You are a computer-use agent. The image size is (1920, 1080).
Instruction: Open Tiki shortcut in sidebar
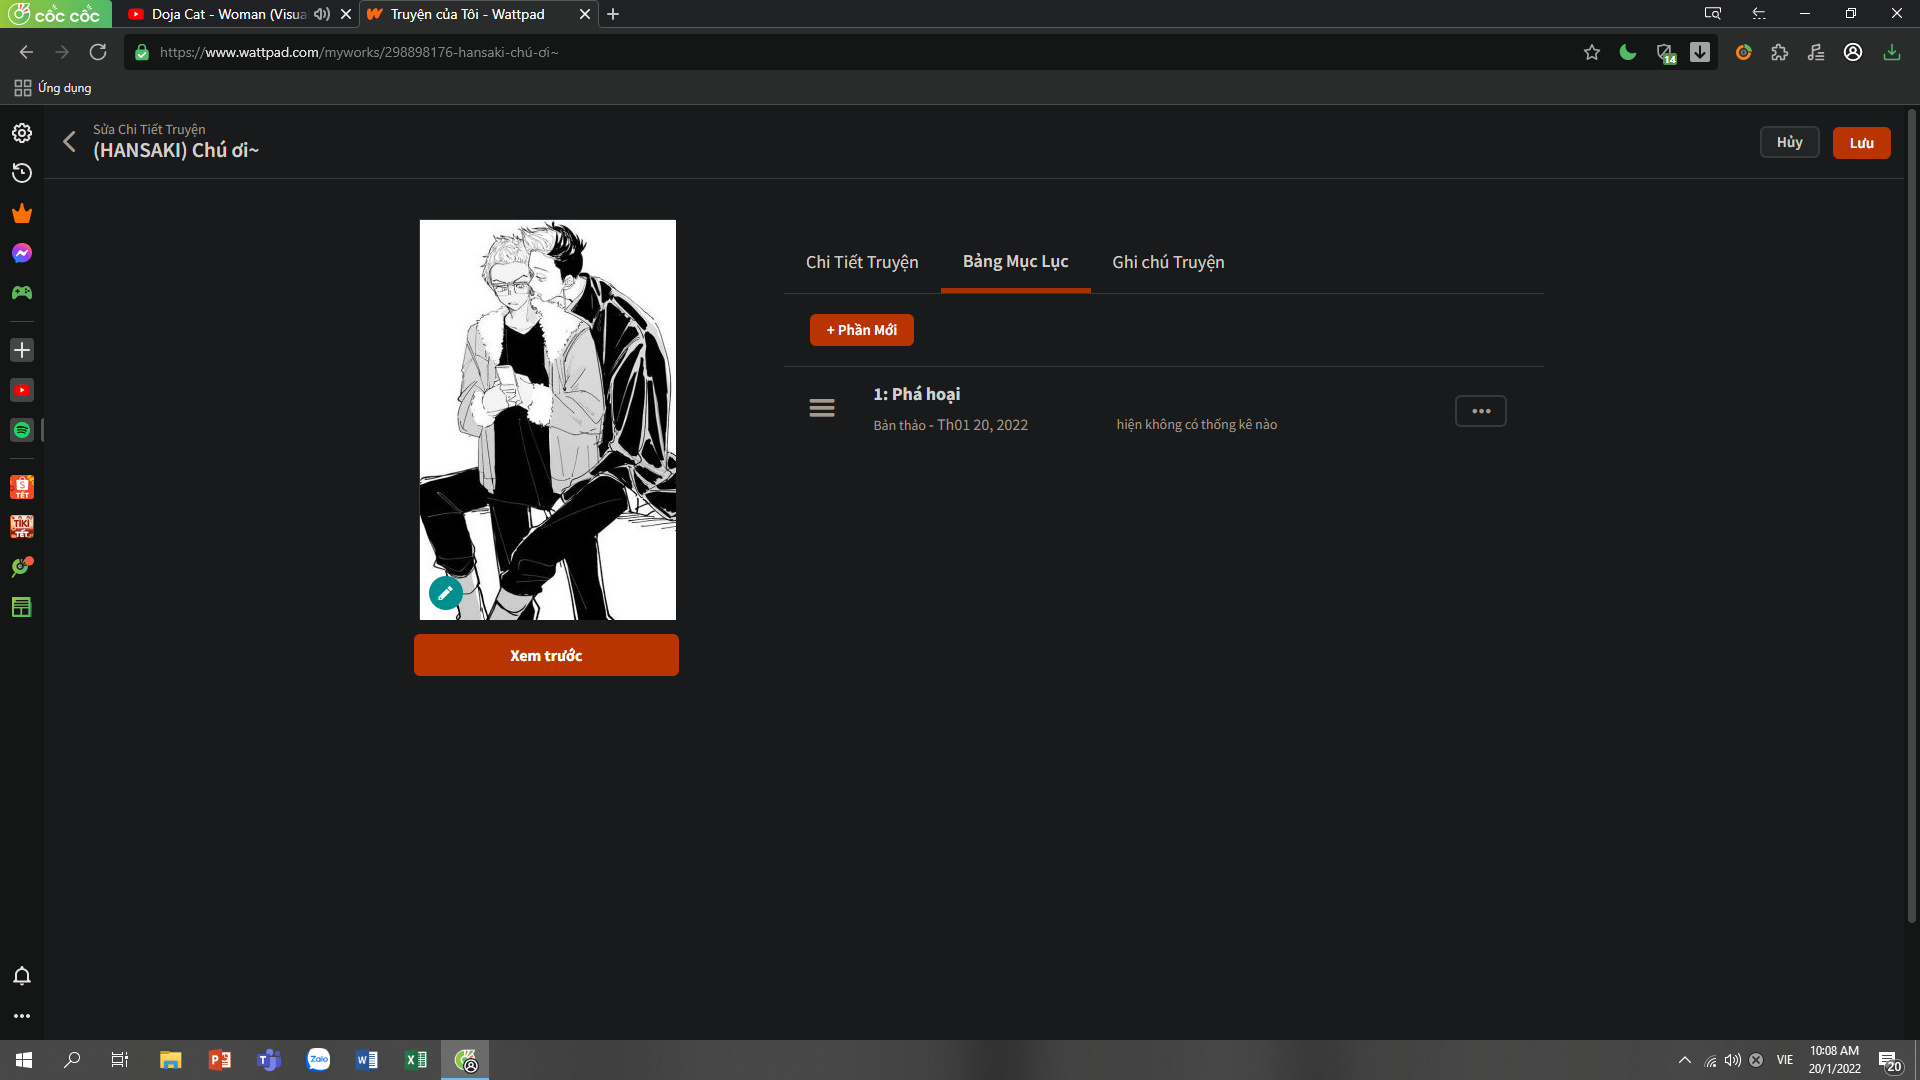[x=22, y=527]
